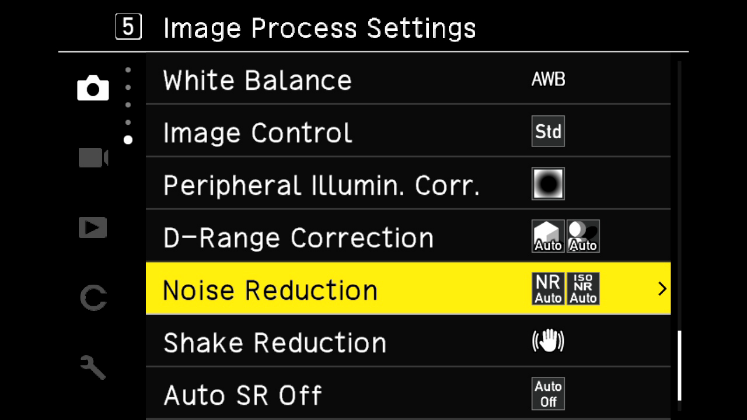Open the Shake Reduction menu entry
Image resolution: width=747 pixels, height=420 pixels.
[x=274, y=342]
